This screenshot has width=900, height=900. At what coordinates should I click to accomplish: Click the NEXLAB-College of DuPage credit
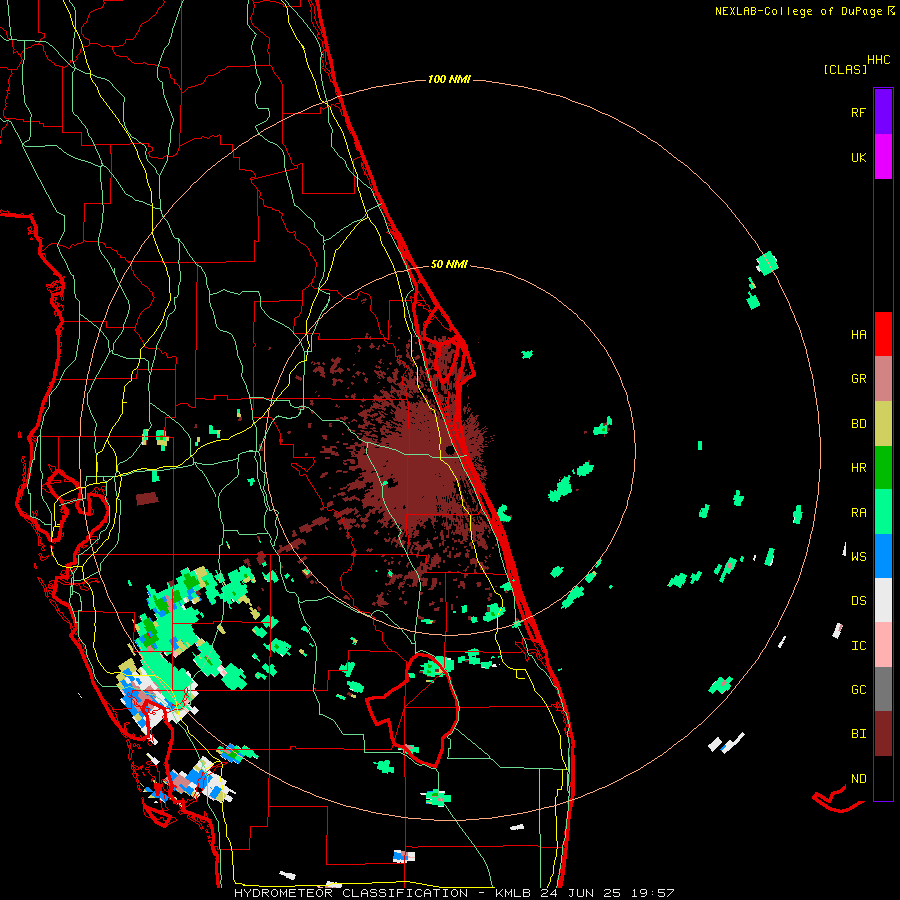tap(805, 11)
